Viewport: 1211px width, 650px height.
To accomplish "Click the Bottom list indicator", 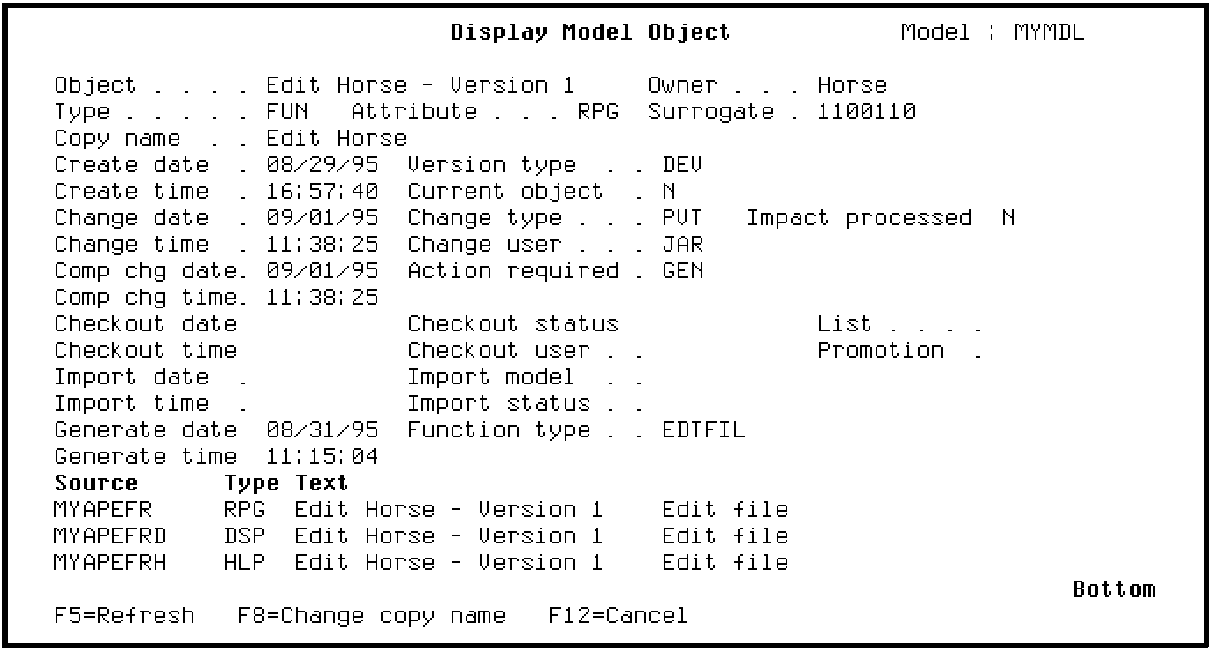I will [1113, 589].
